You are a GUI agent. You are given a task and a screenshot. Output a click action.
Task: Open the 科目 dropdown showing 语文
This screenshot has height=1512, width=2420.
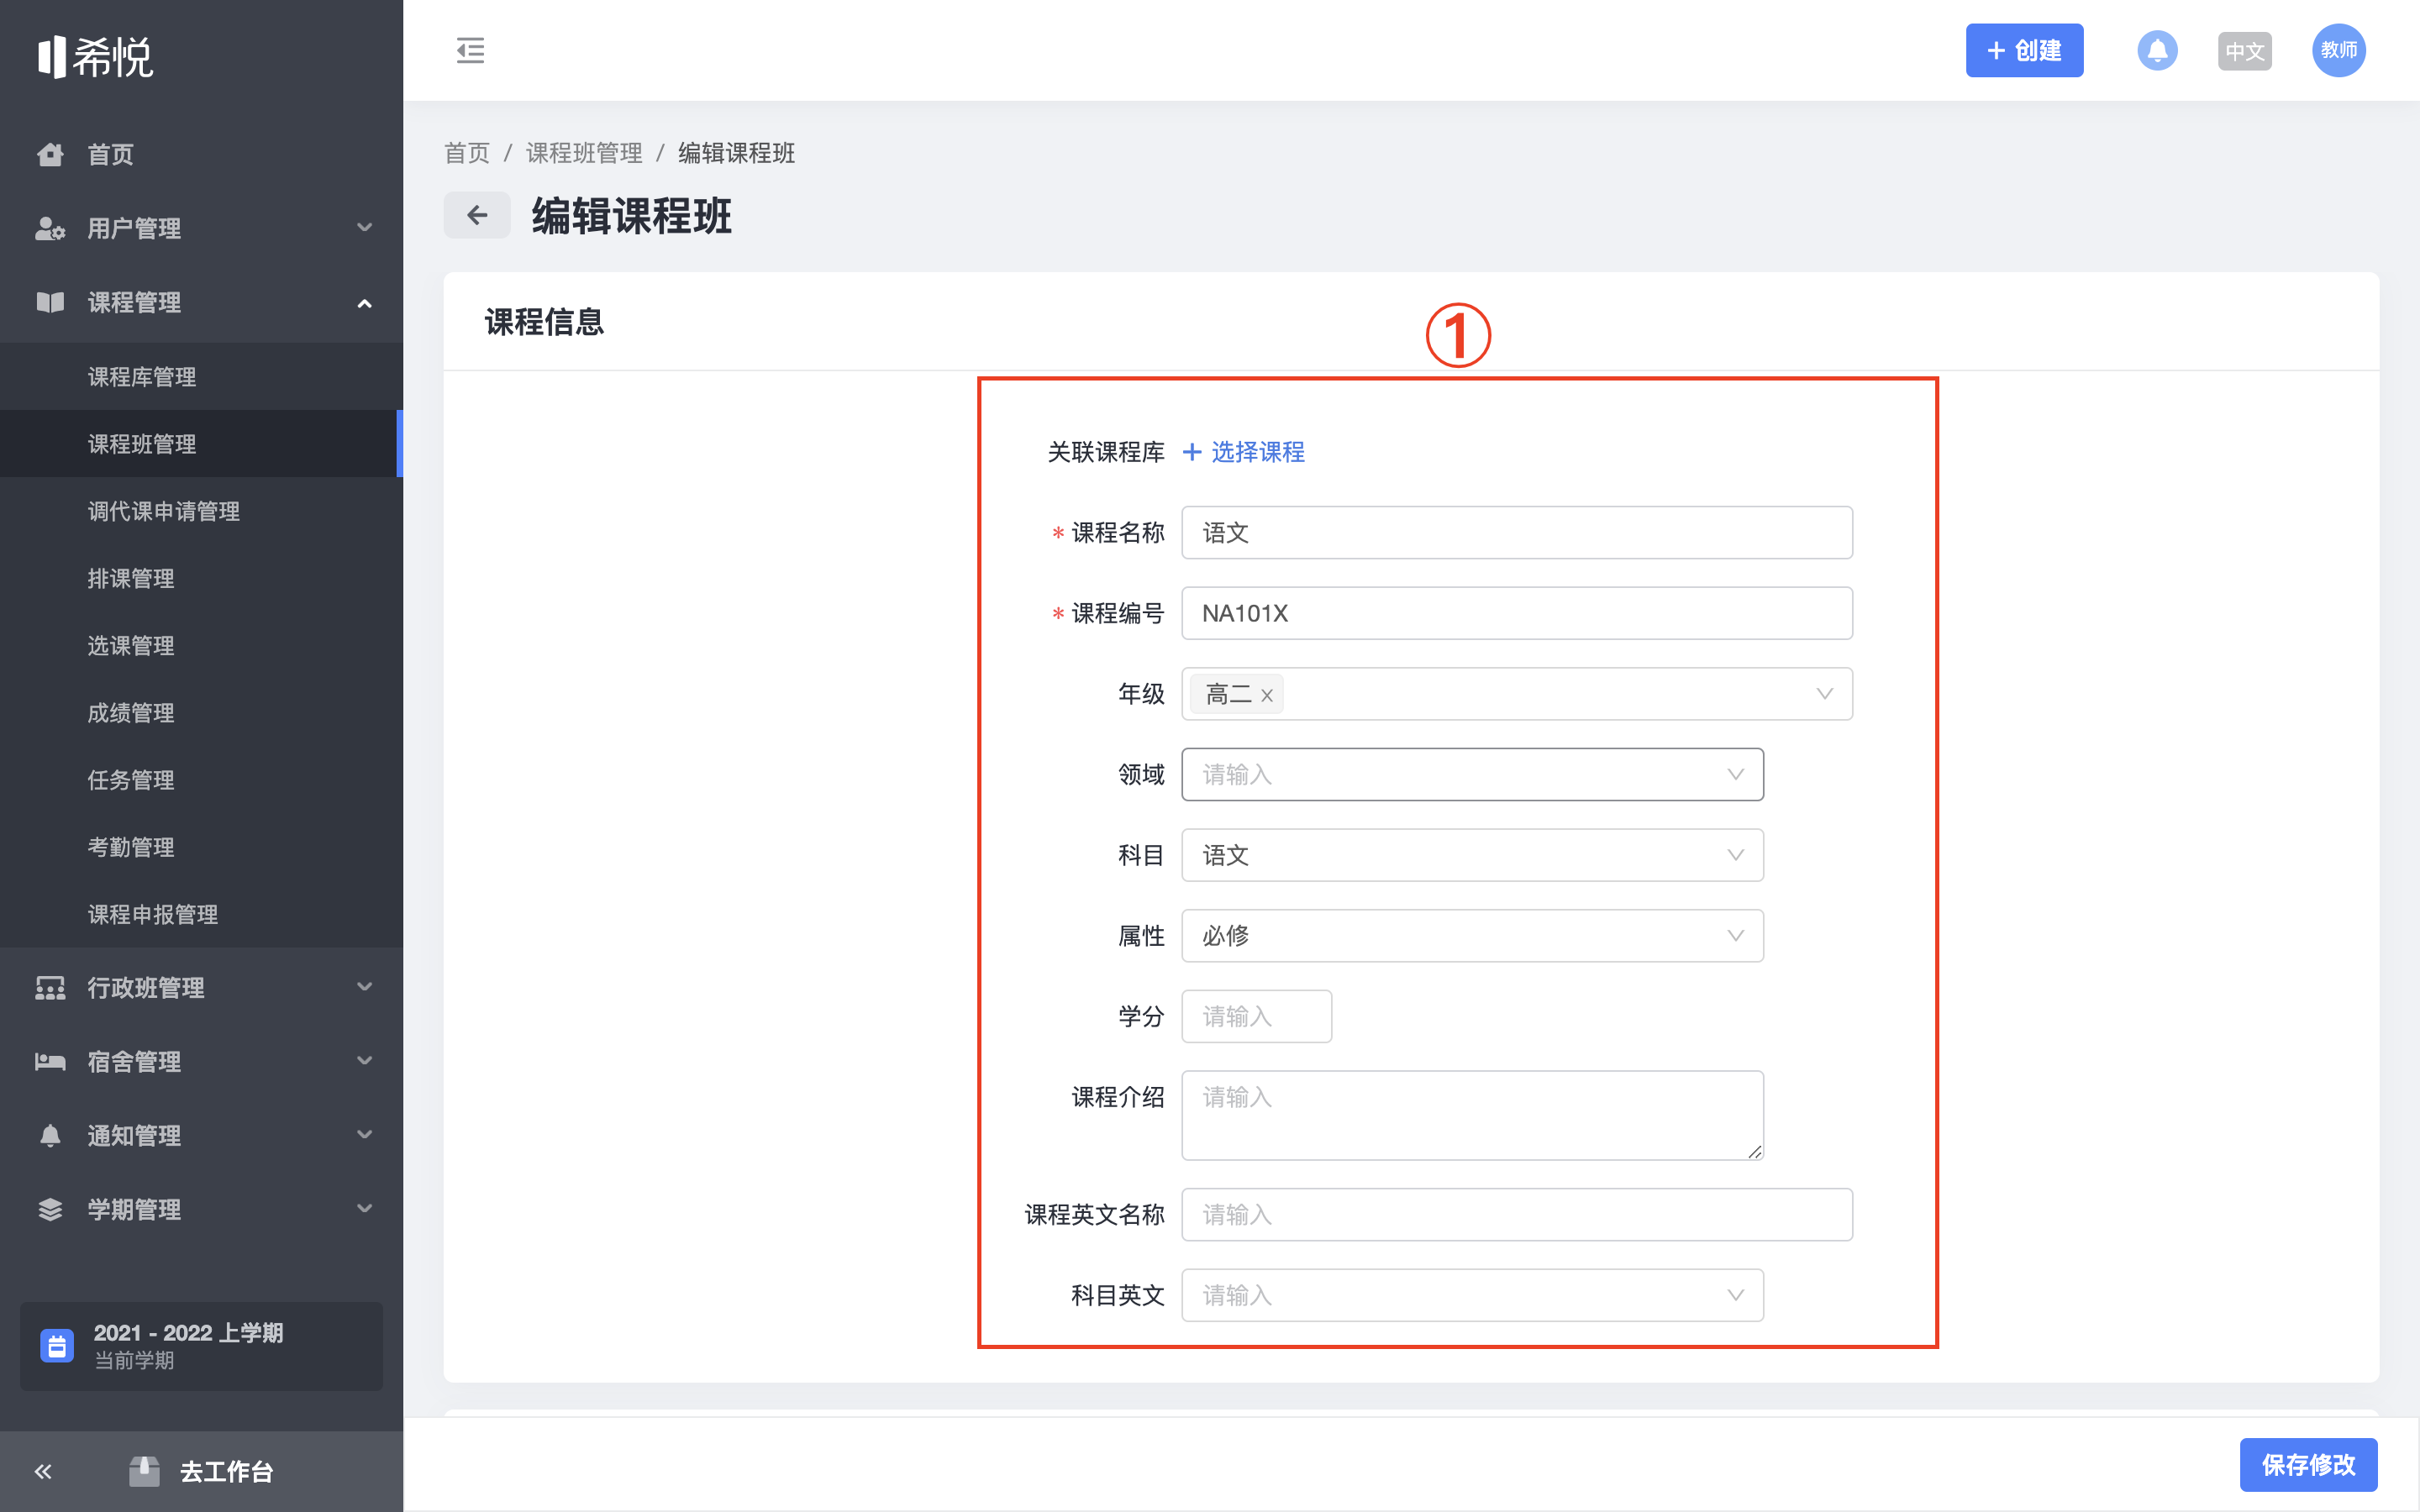click(x=1472, y=855)
